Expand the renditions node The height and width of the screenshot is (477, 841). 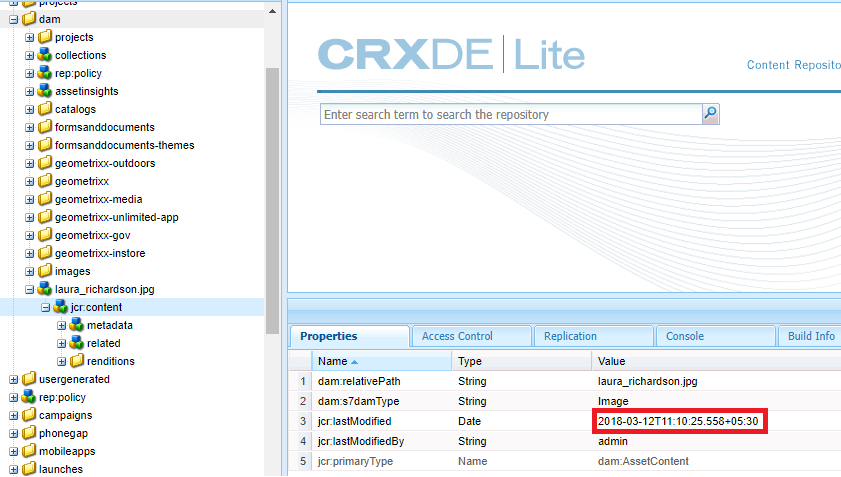tap(62, 361)
